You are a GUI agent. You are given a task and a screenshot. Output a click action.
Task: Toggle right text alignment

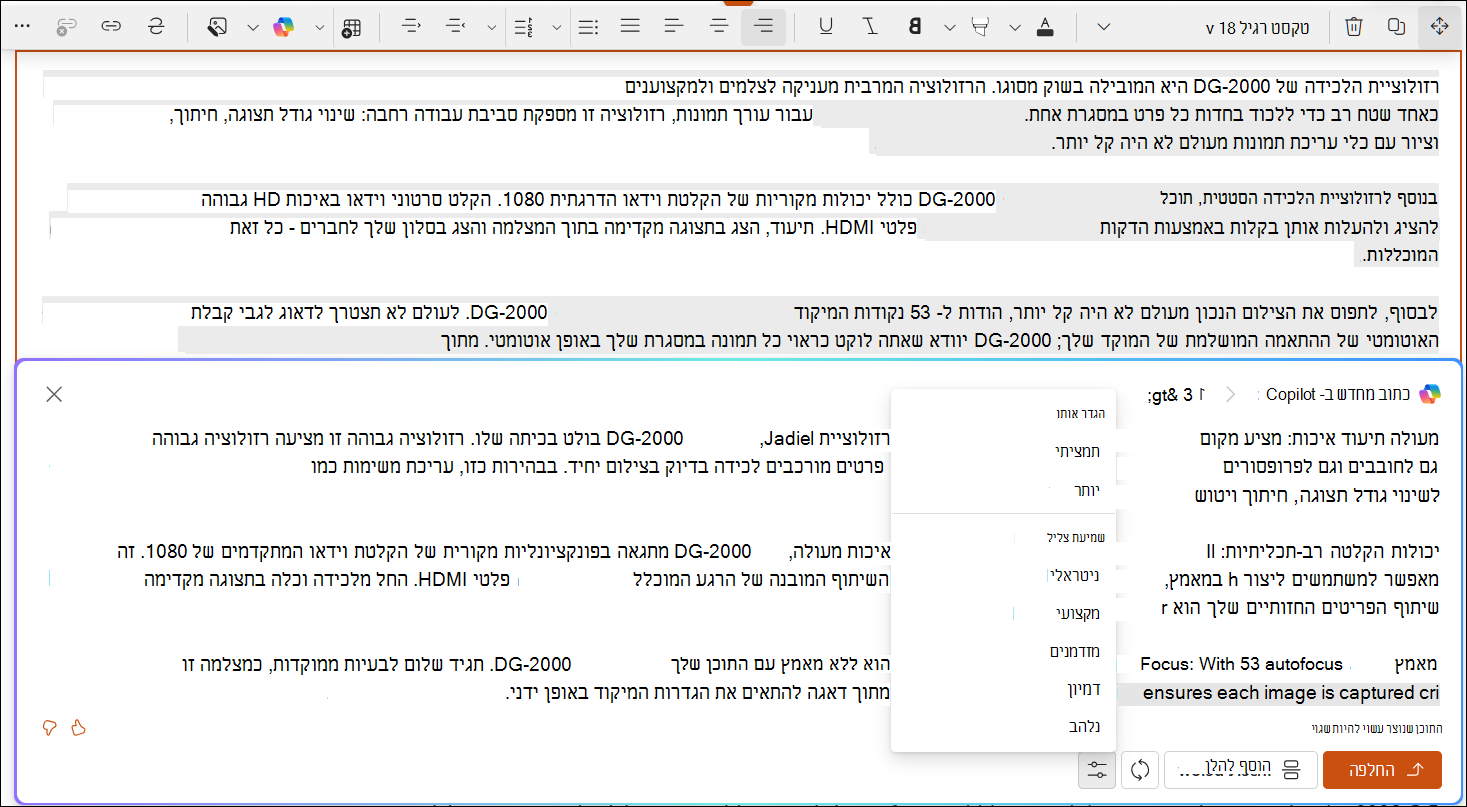tap(765, 27)
